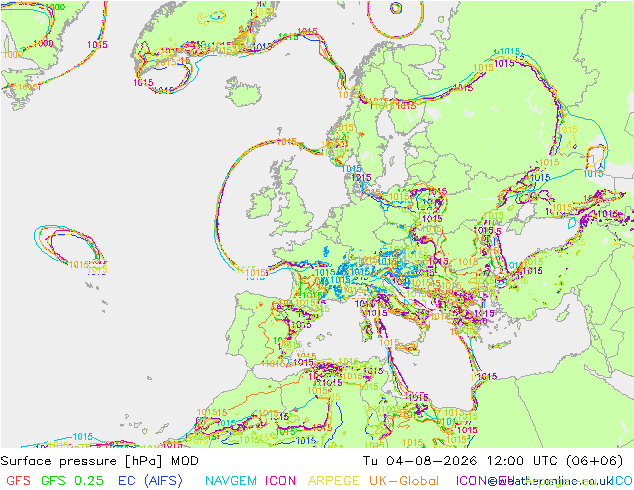The image size is (634, 490).
Task: Click the red GFS legend label
Action: 18,480
